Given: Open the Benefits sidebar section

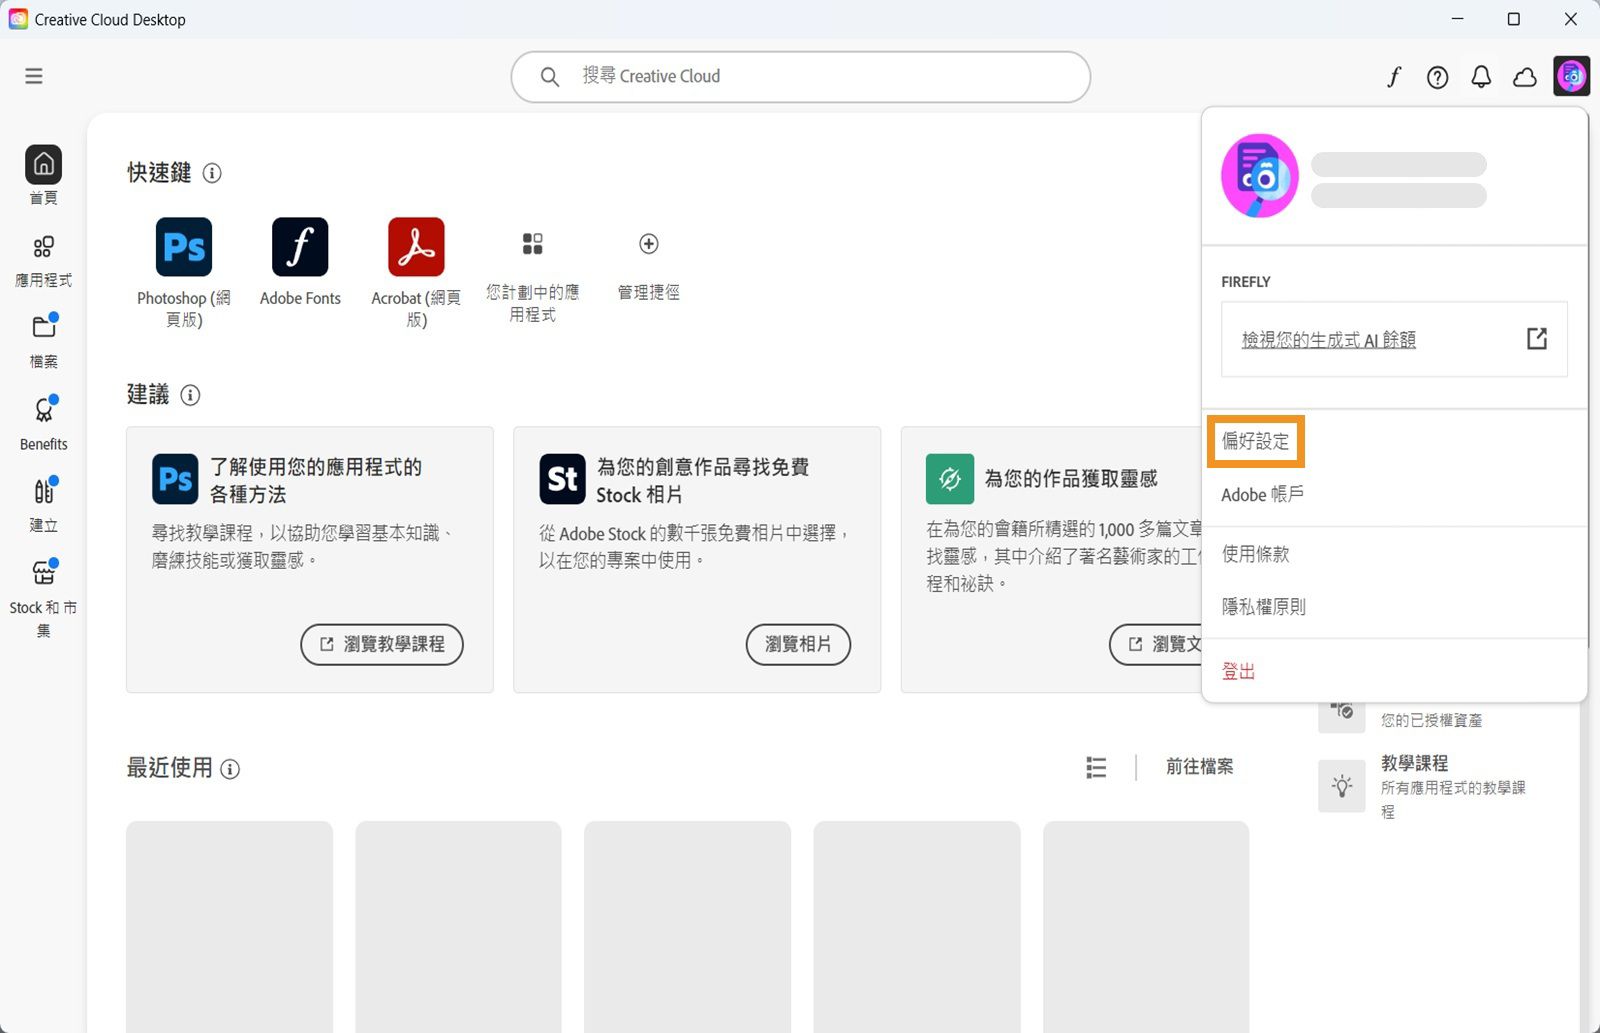Looking at the screenshot, I should (43, 424).
